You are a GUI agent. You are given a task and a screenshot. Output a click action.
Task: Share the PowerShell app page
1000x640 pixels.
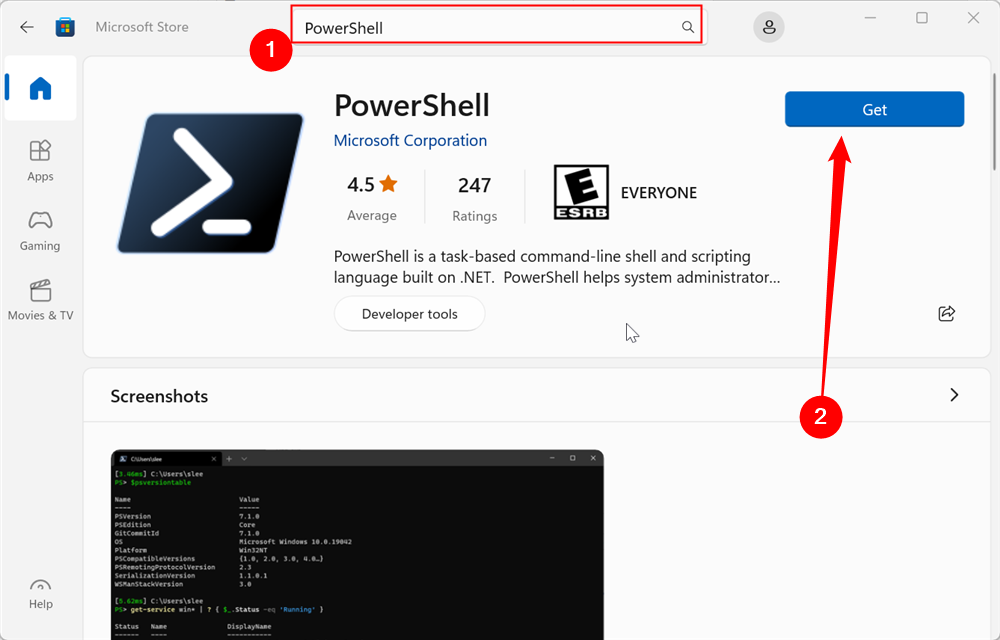(x=946, y=313)
